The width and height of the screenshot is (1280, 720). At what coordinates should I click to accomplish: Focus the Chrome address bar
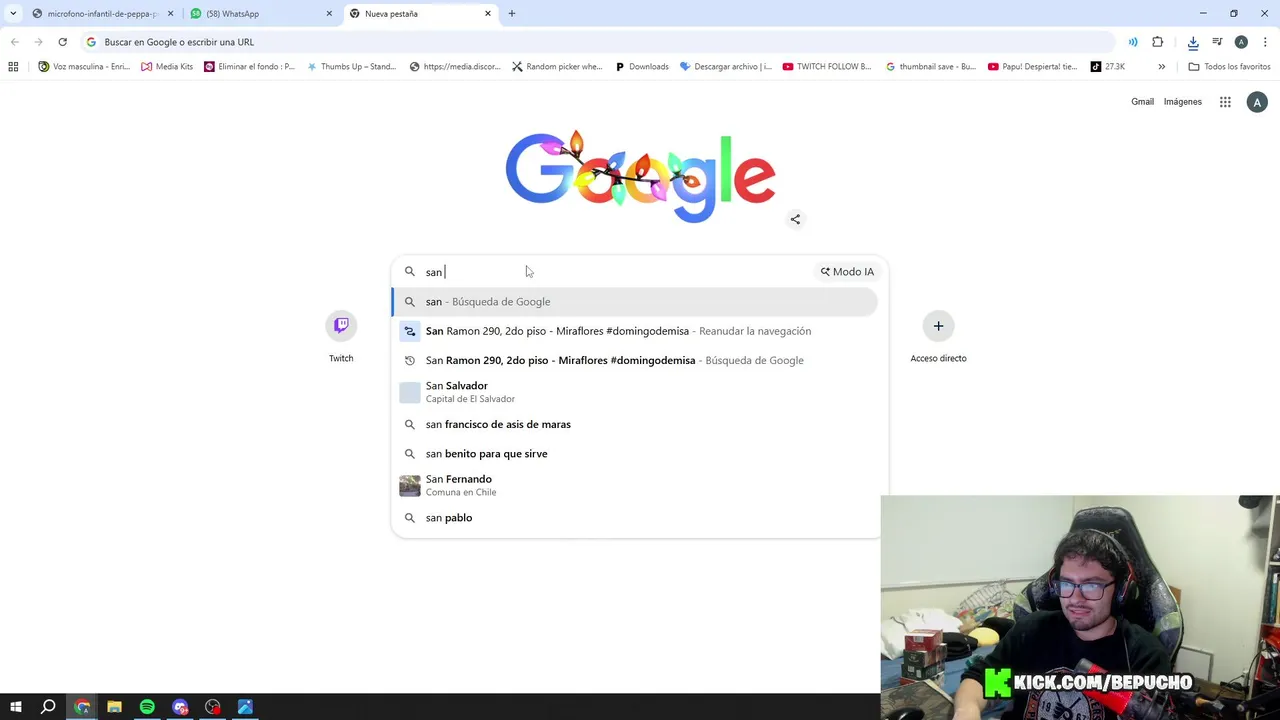point(600,42)
